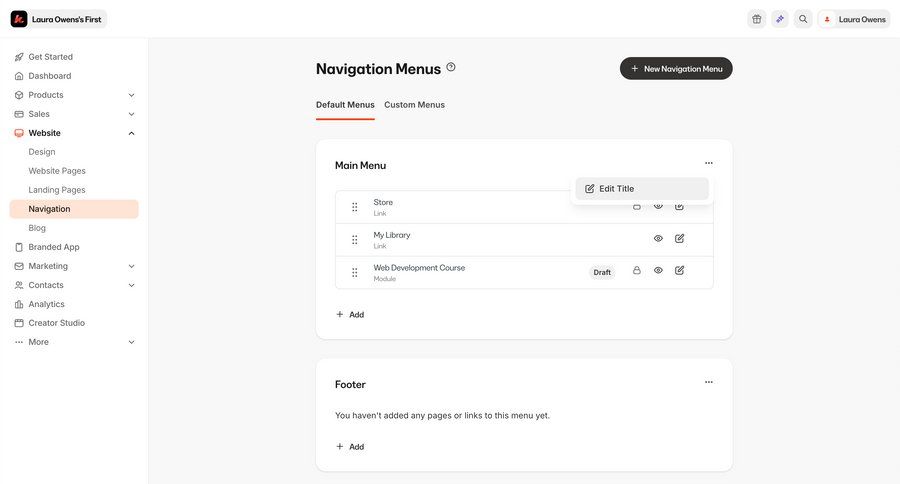Click the Web Development Course drag handle

[355, 273]
